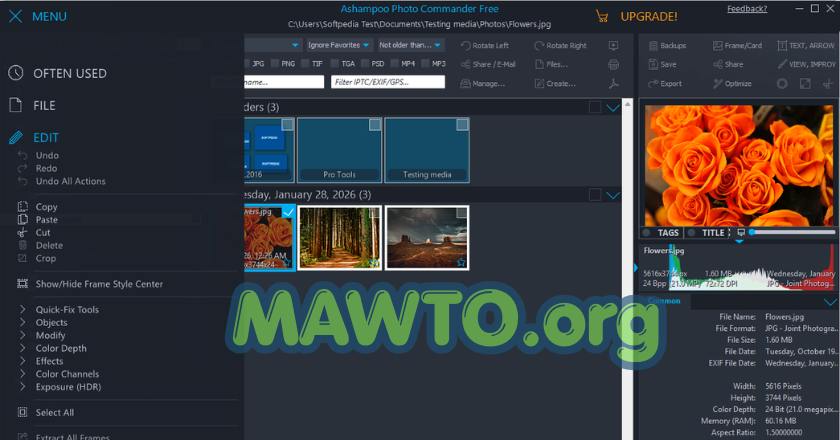Viewport: 840px width, 440px height.
Task: Click the Save button
Action: pyautogui.click(x=663, y=64)
